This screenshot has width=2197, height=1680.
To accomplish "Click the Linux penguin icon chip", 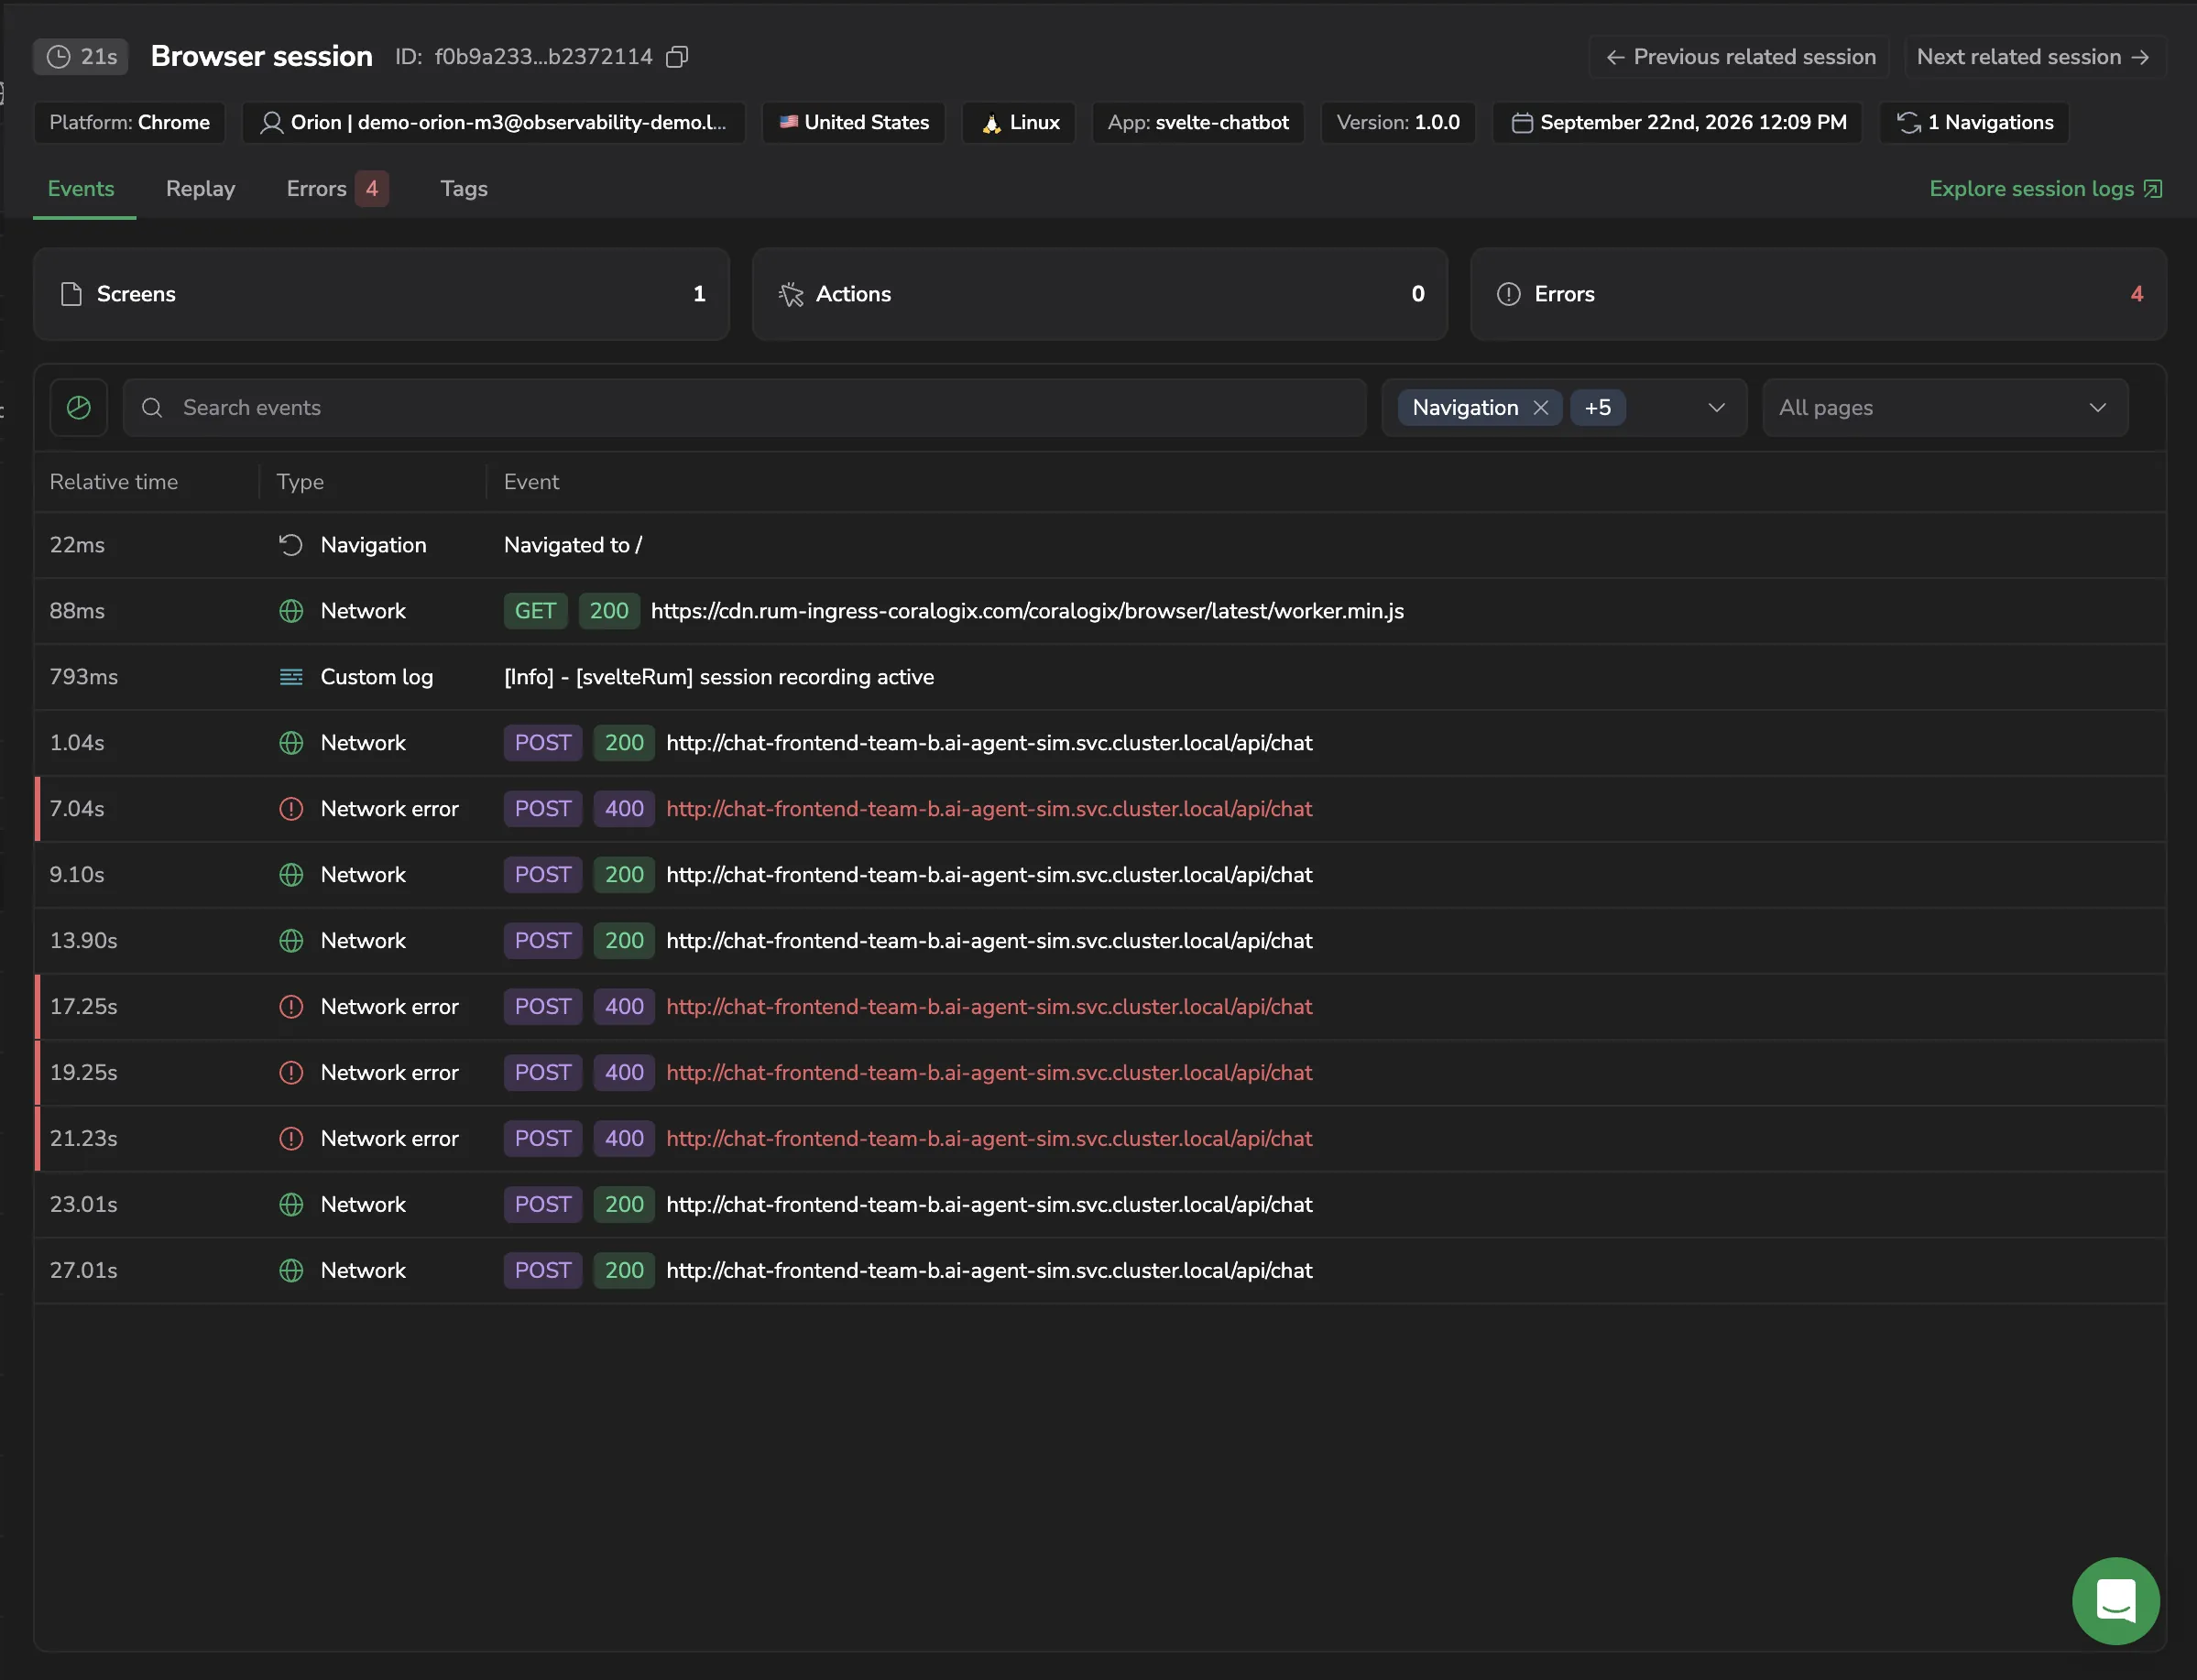I will [x=1018, y=123].
